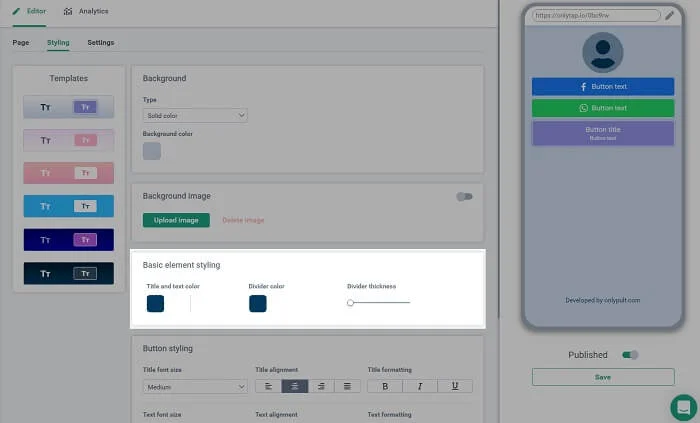The width and height of the screenshot is (700, 423).
Task: Open the chat widget icon
Action: tap(683, 407)
